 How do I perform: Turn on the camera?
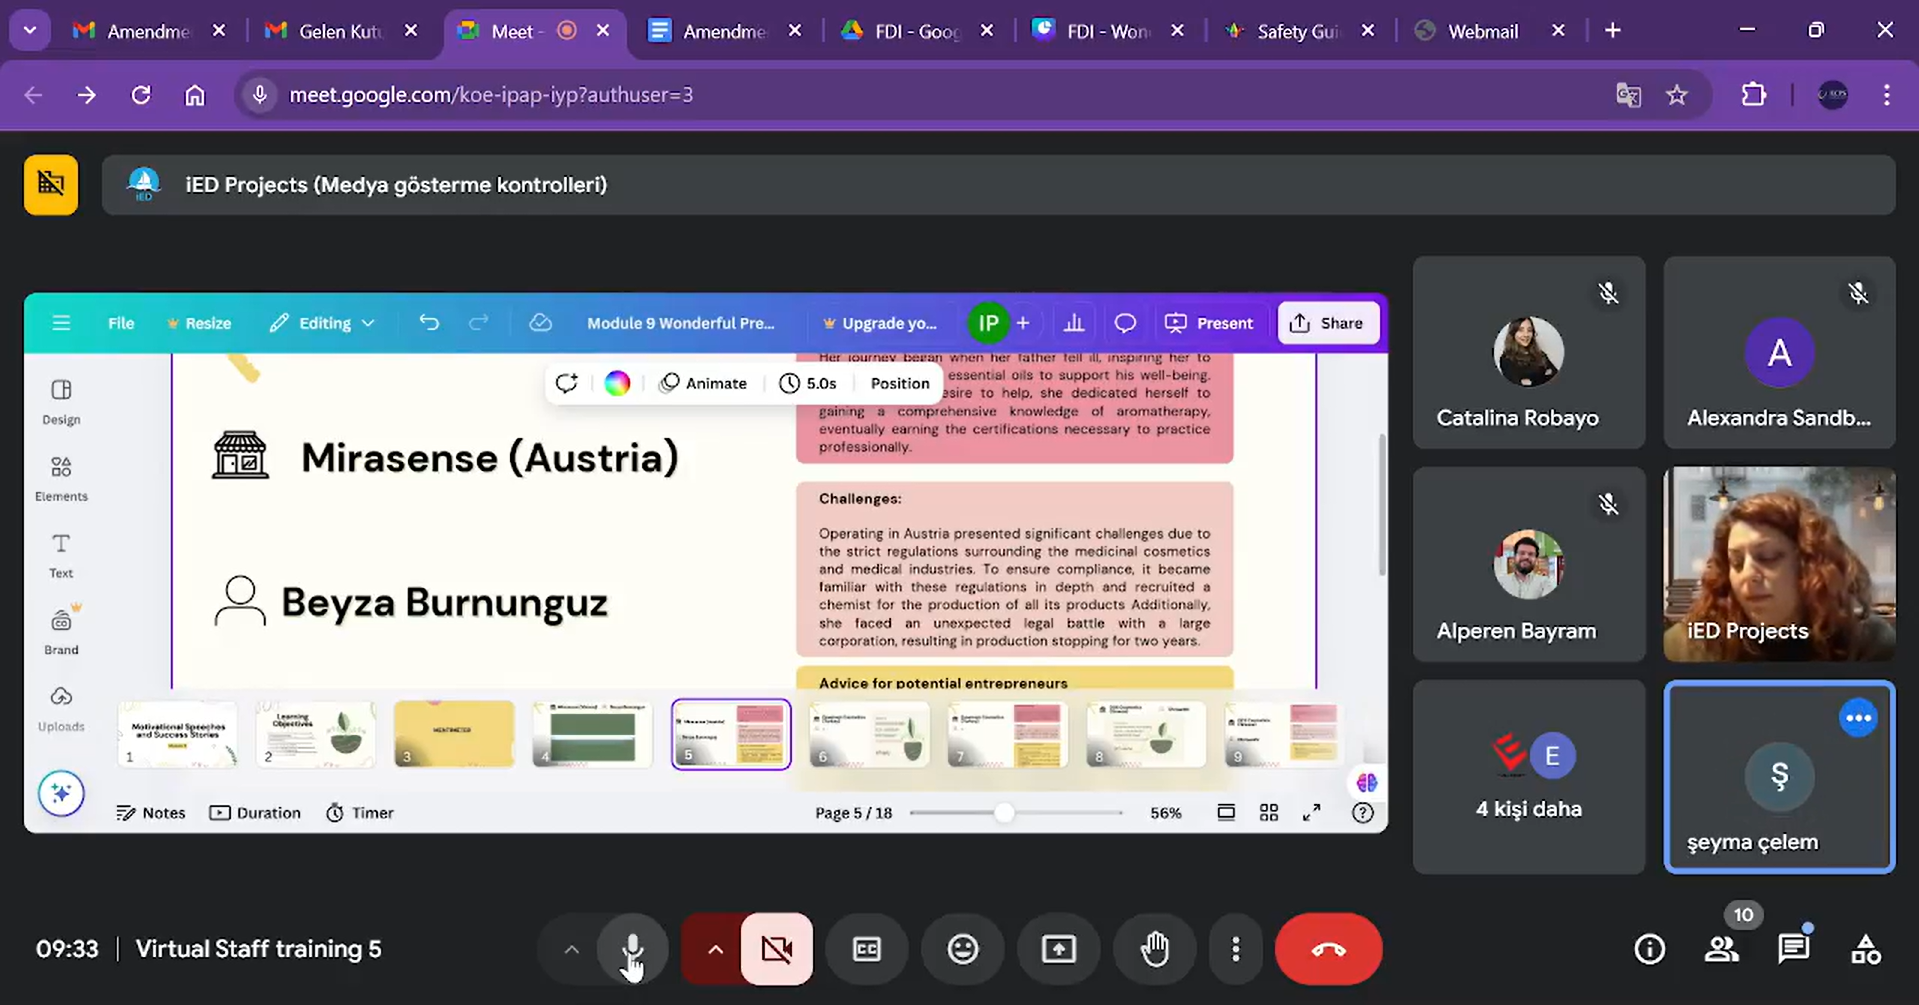pyautogui.click(x=777, y=949)
